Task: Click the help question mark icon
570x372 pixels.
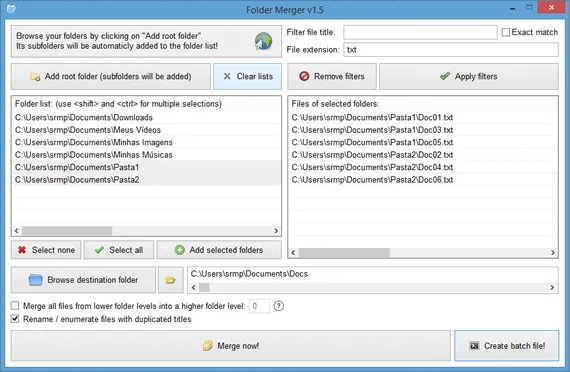Action: click(x=278, y=306)
